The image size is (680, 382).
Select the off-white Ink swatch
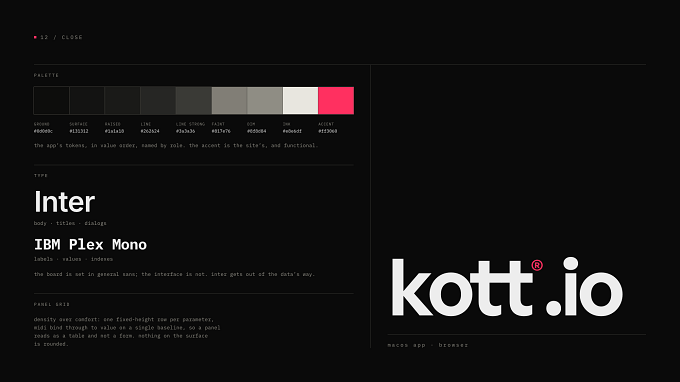pyautogui.click(x=301, y=101)
